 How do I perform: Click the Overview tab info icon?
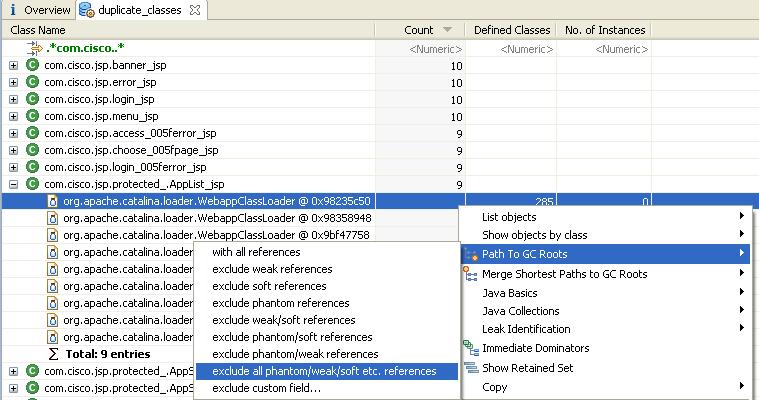(x=12, y=10)
